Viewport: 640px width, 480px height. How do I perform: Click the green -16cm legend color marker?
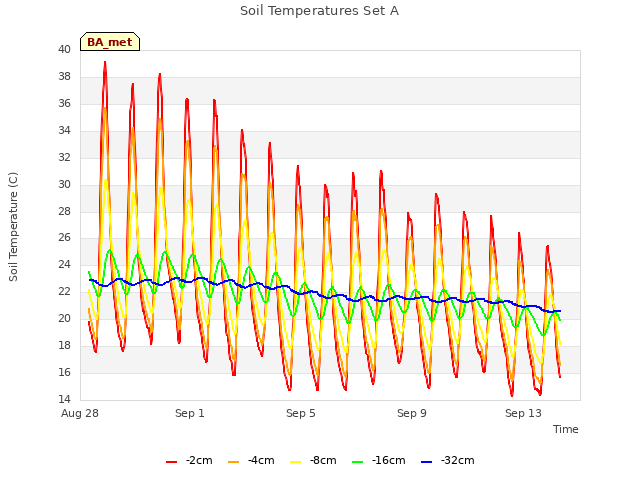tap(357, 462)
